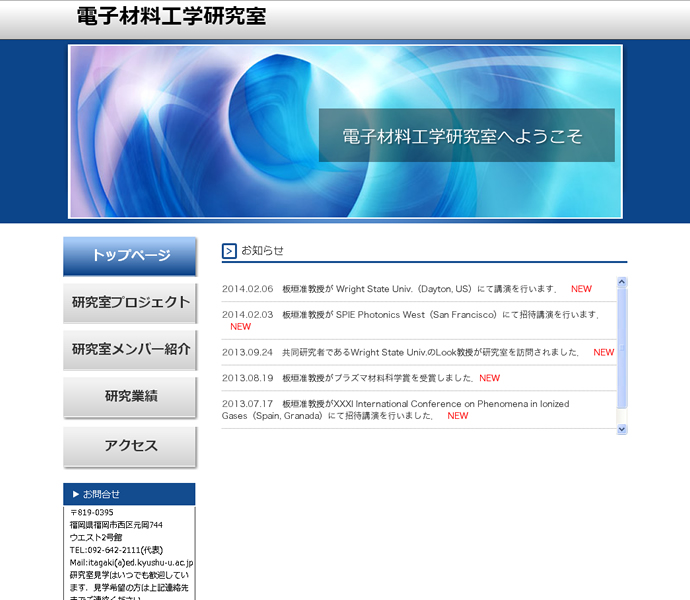Select news entry dated 2013.07.17

tap(418, 409)
